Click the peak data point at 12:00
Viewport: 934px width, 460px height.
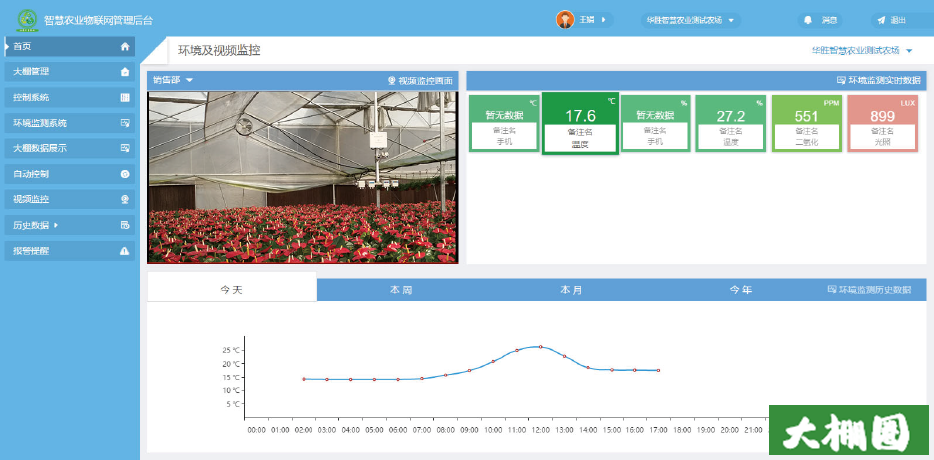coord(540,347)
